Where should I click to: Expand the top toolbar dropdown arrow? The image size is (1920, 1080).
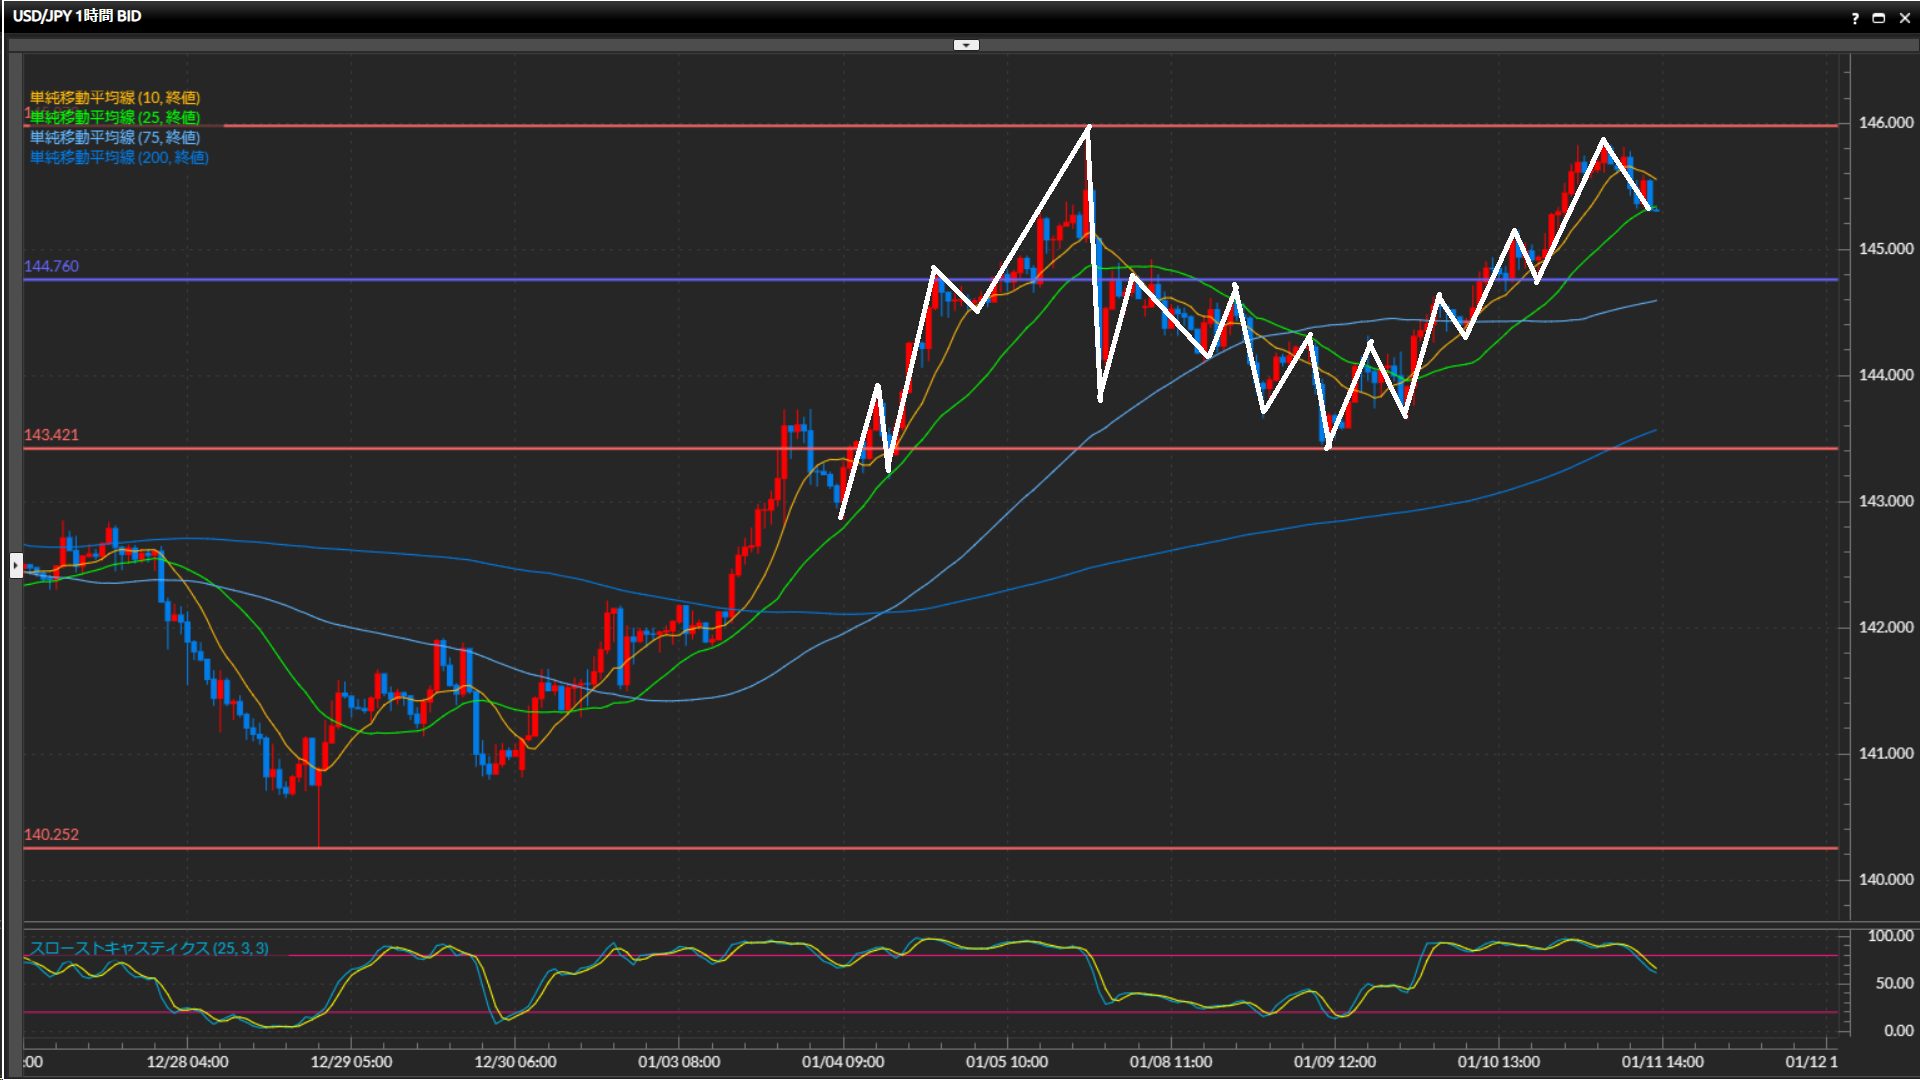[x=966, y=45]
